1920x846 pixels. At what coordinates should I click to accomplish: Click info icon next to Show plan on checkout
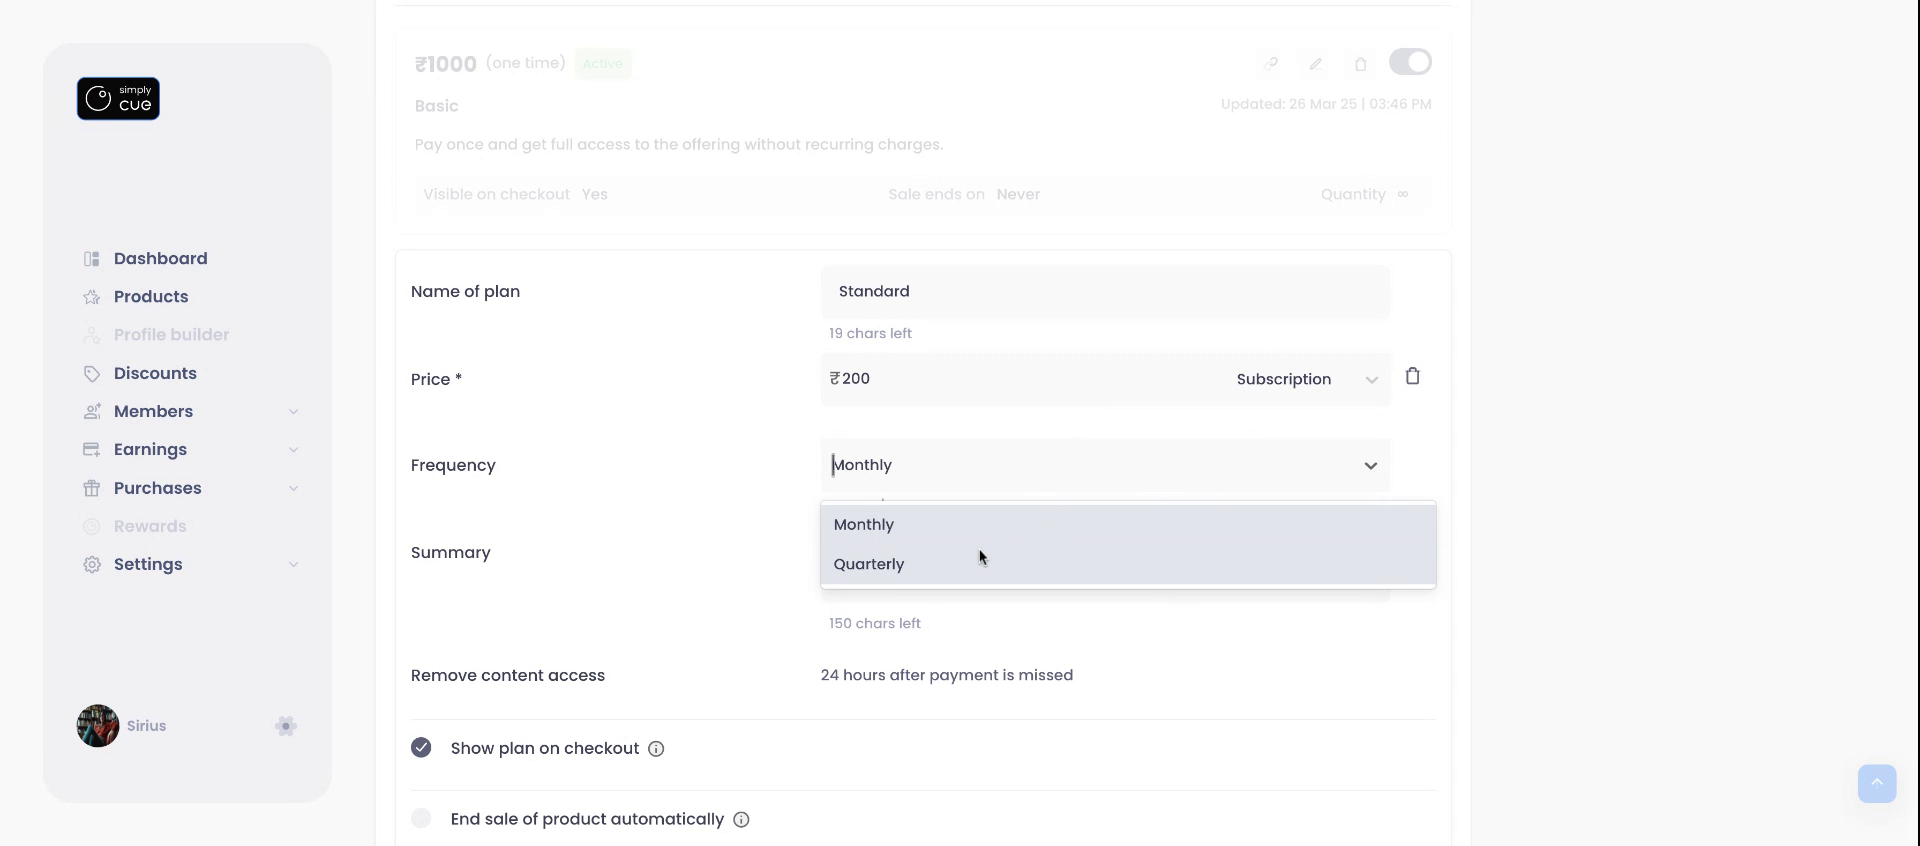tap(656, 749)
